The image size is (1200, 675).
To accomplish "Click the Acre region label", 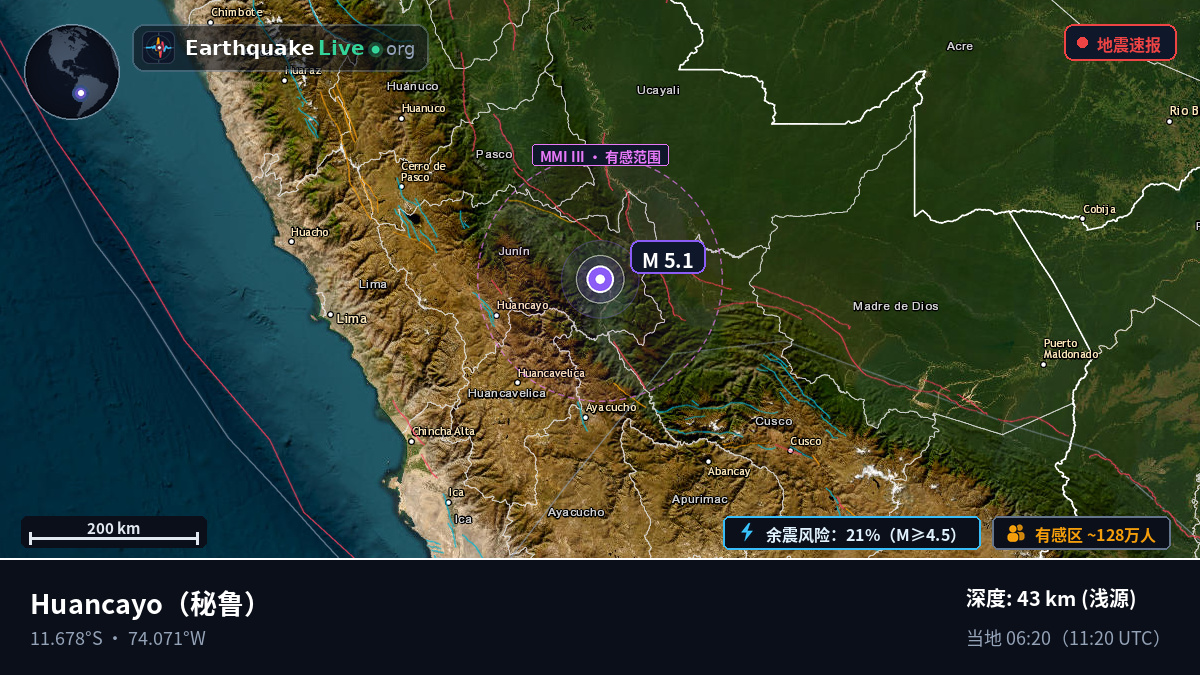I will click(x=960, y=46).
